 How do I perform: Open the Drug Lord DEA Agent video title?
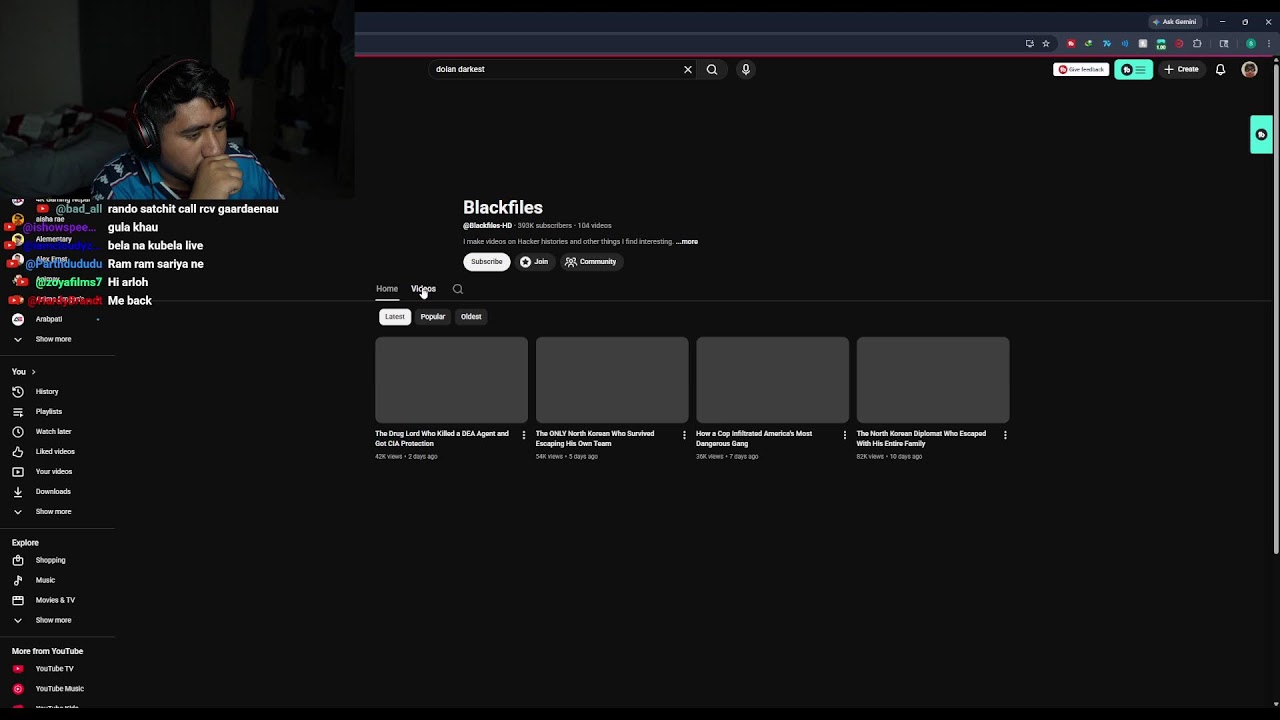tap(442, 439)
